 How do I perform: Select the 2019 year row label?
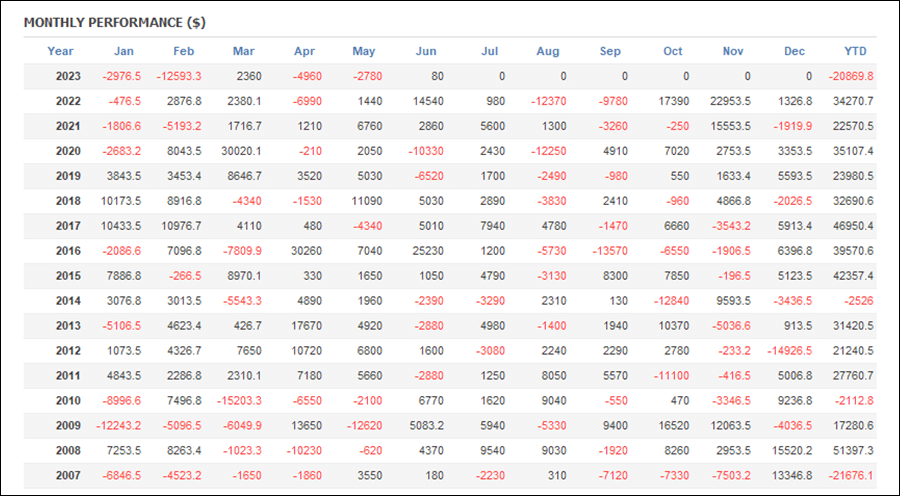point(68,176)
